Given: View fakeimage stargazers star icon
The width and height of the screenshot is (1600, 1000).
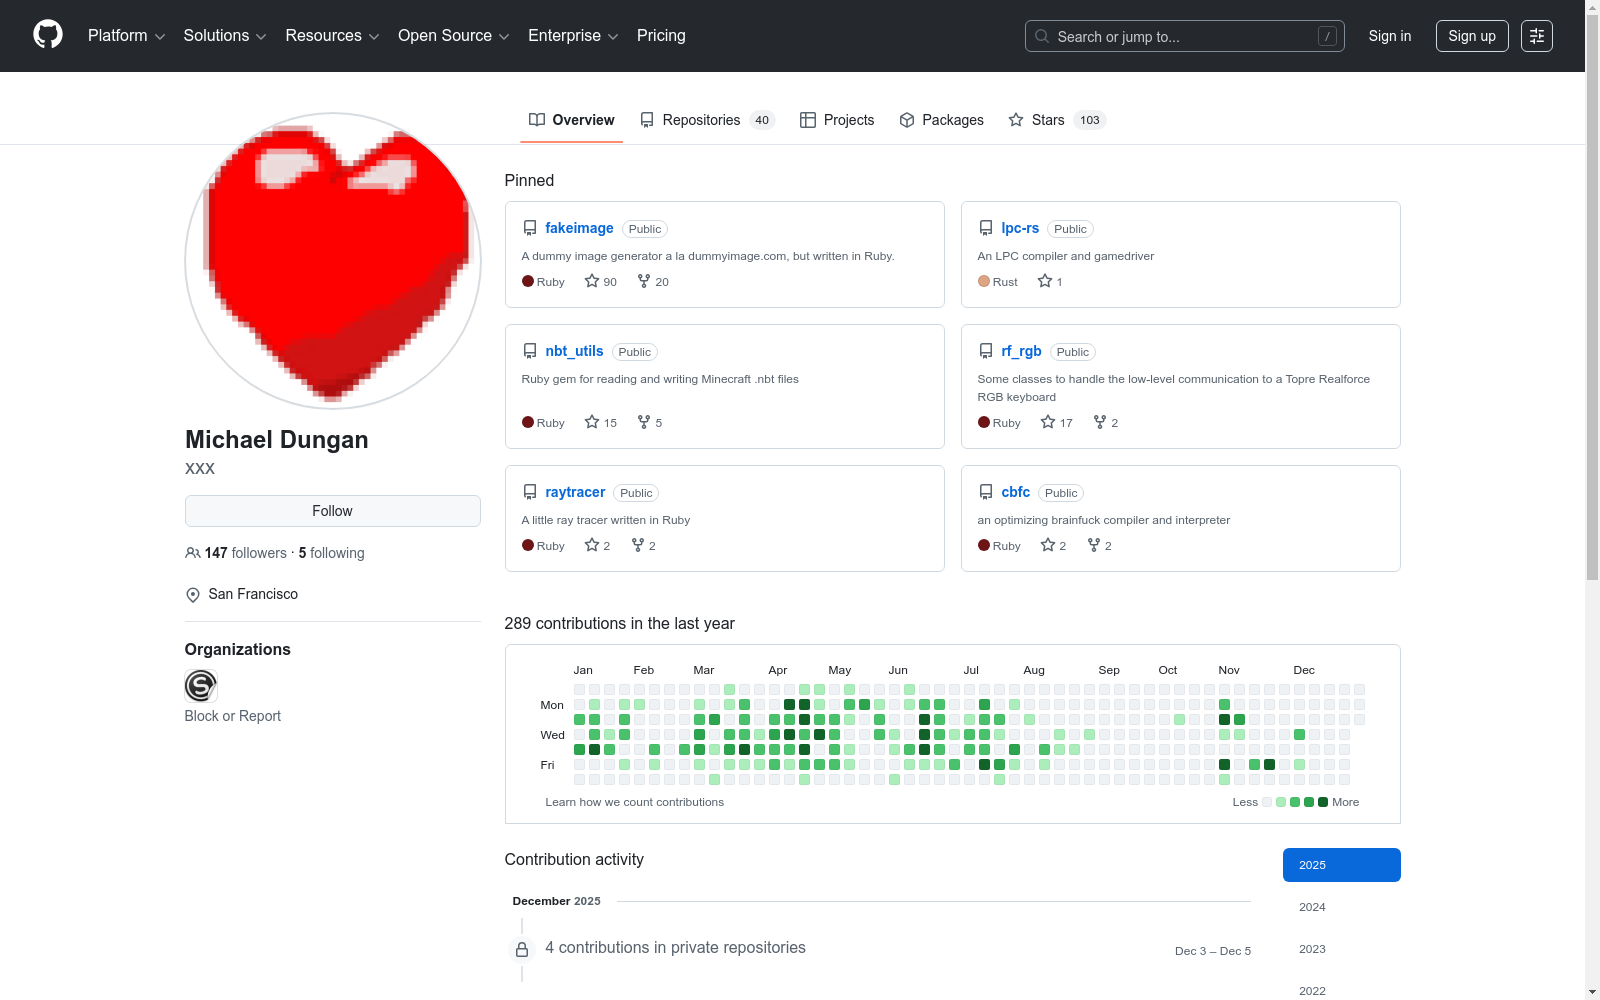Looking at the screenshot, I should coord(592,281).
